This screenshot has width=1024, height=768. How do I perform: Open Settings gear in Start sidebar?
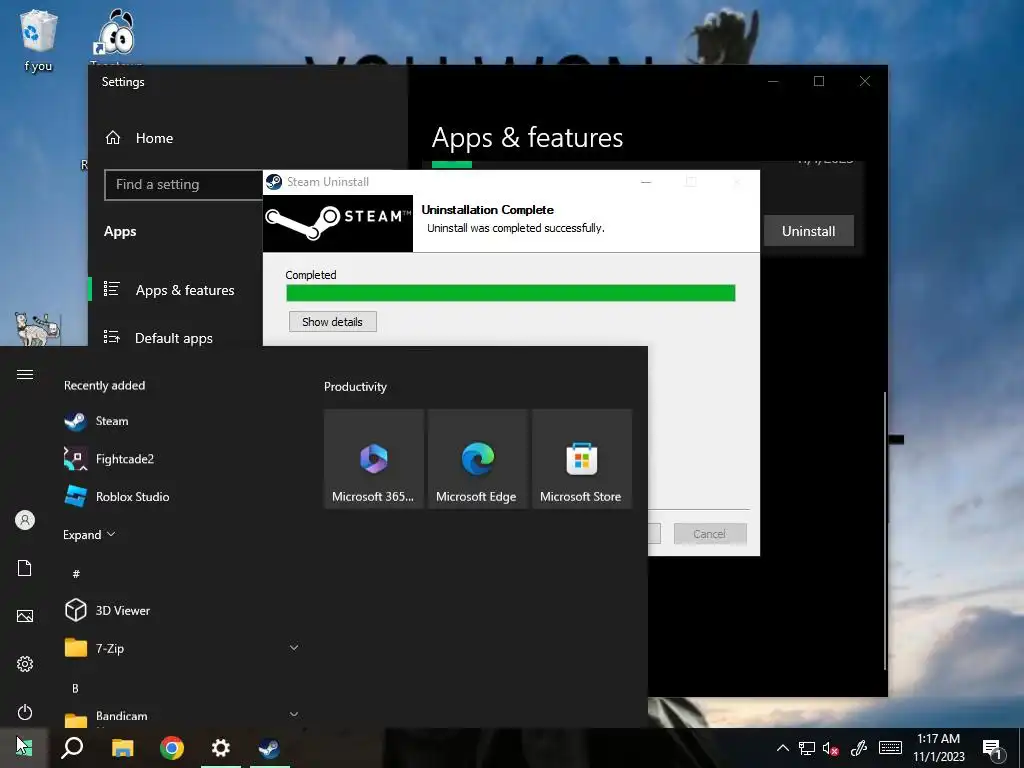25,664
